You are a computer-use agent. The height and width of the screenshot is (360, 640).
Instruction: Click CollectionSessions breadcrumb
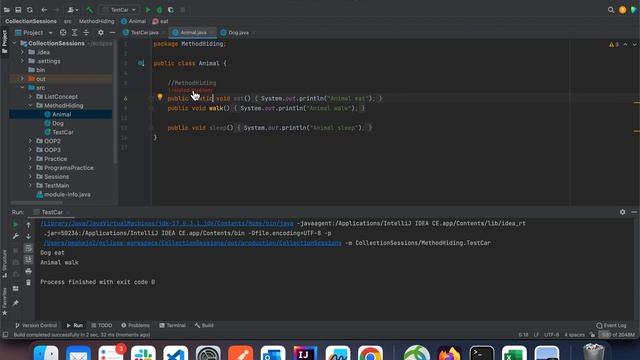(x=31, y=21)
